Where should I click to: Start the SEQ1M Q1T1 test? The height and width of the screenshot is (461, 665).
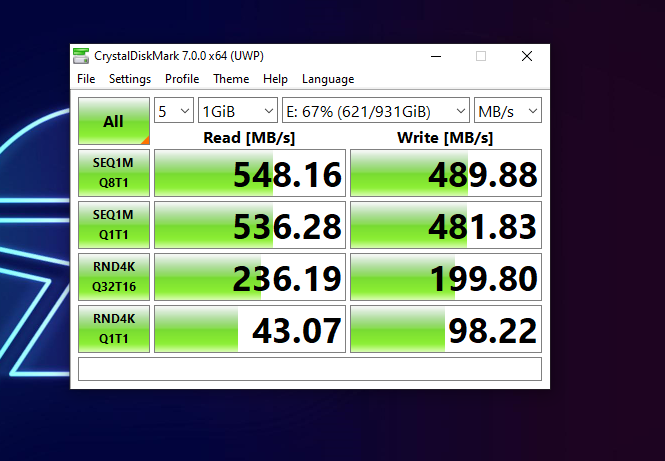click(114, 225)
